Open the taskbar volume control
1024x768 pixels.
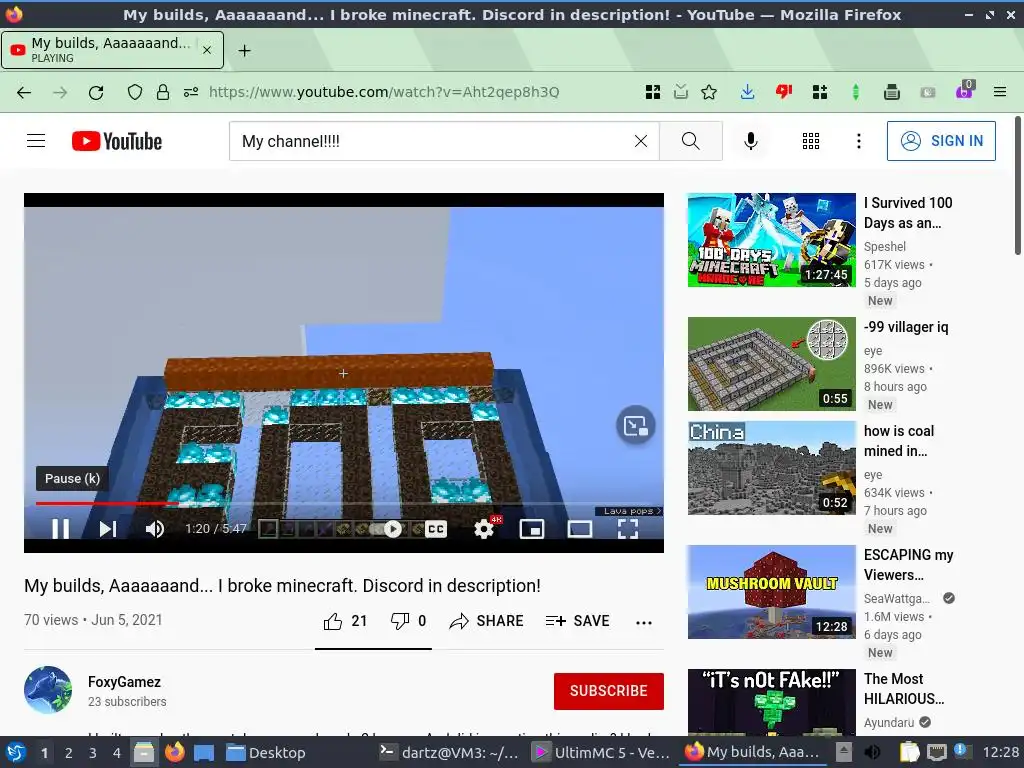point(872,753)
